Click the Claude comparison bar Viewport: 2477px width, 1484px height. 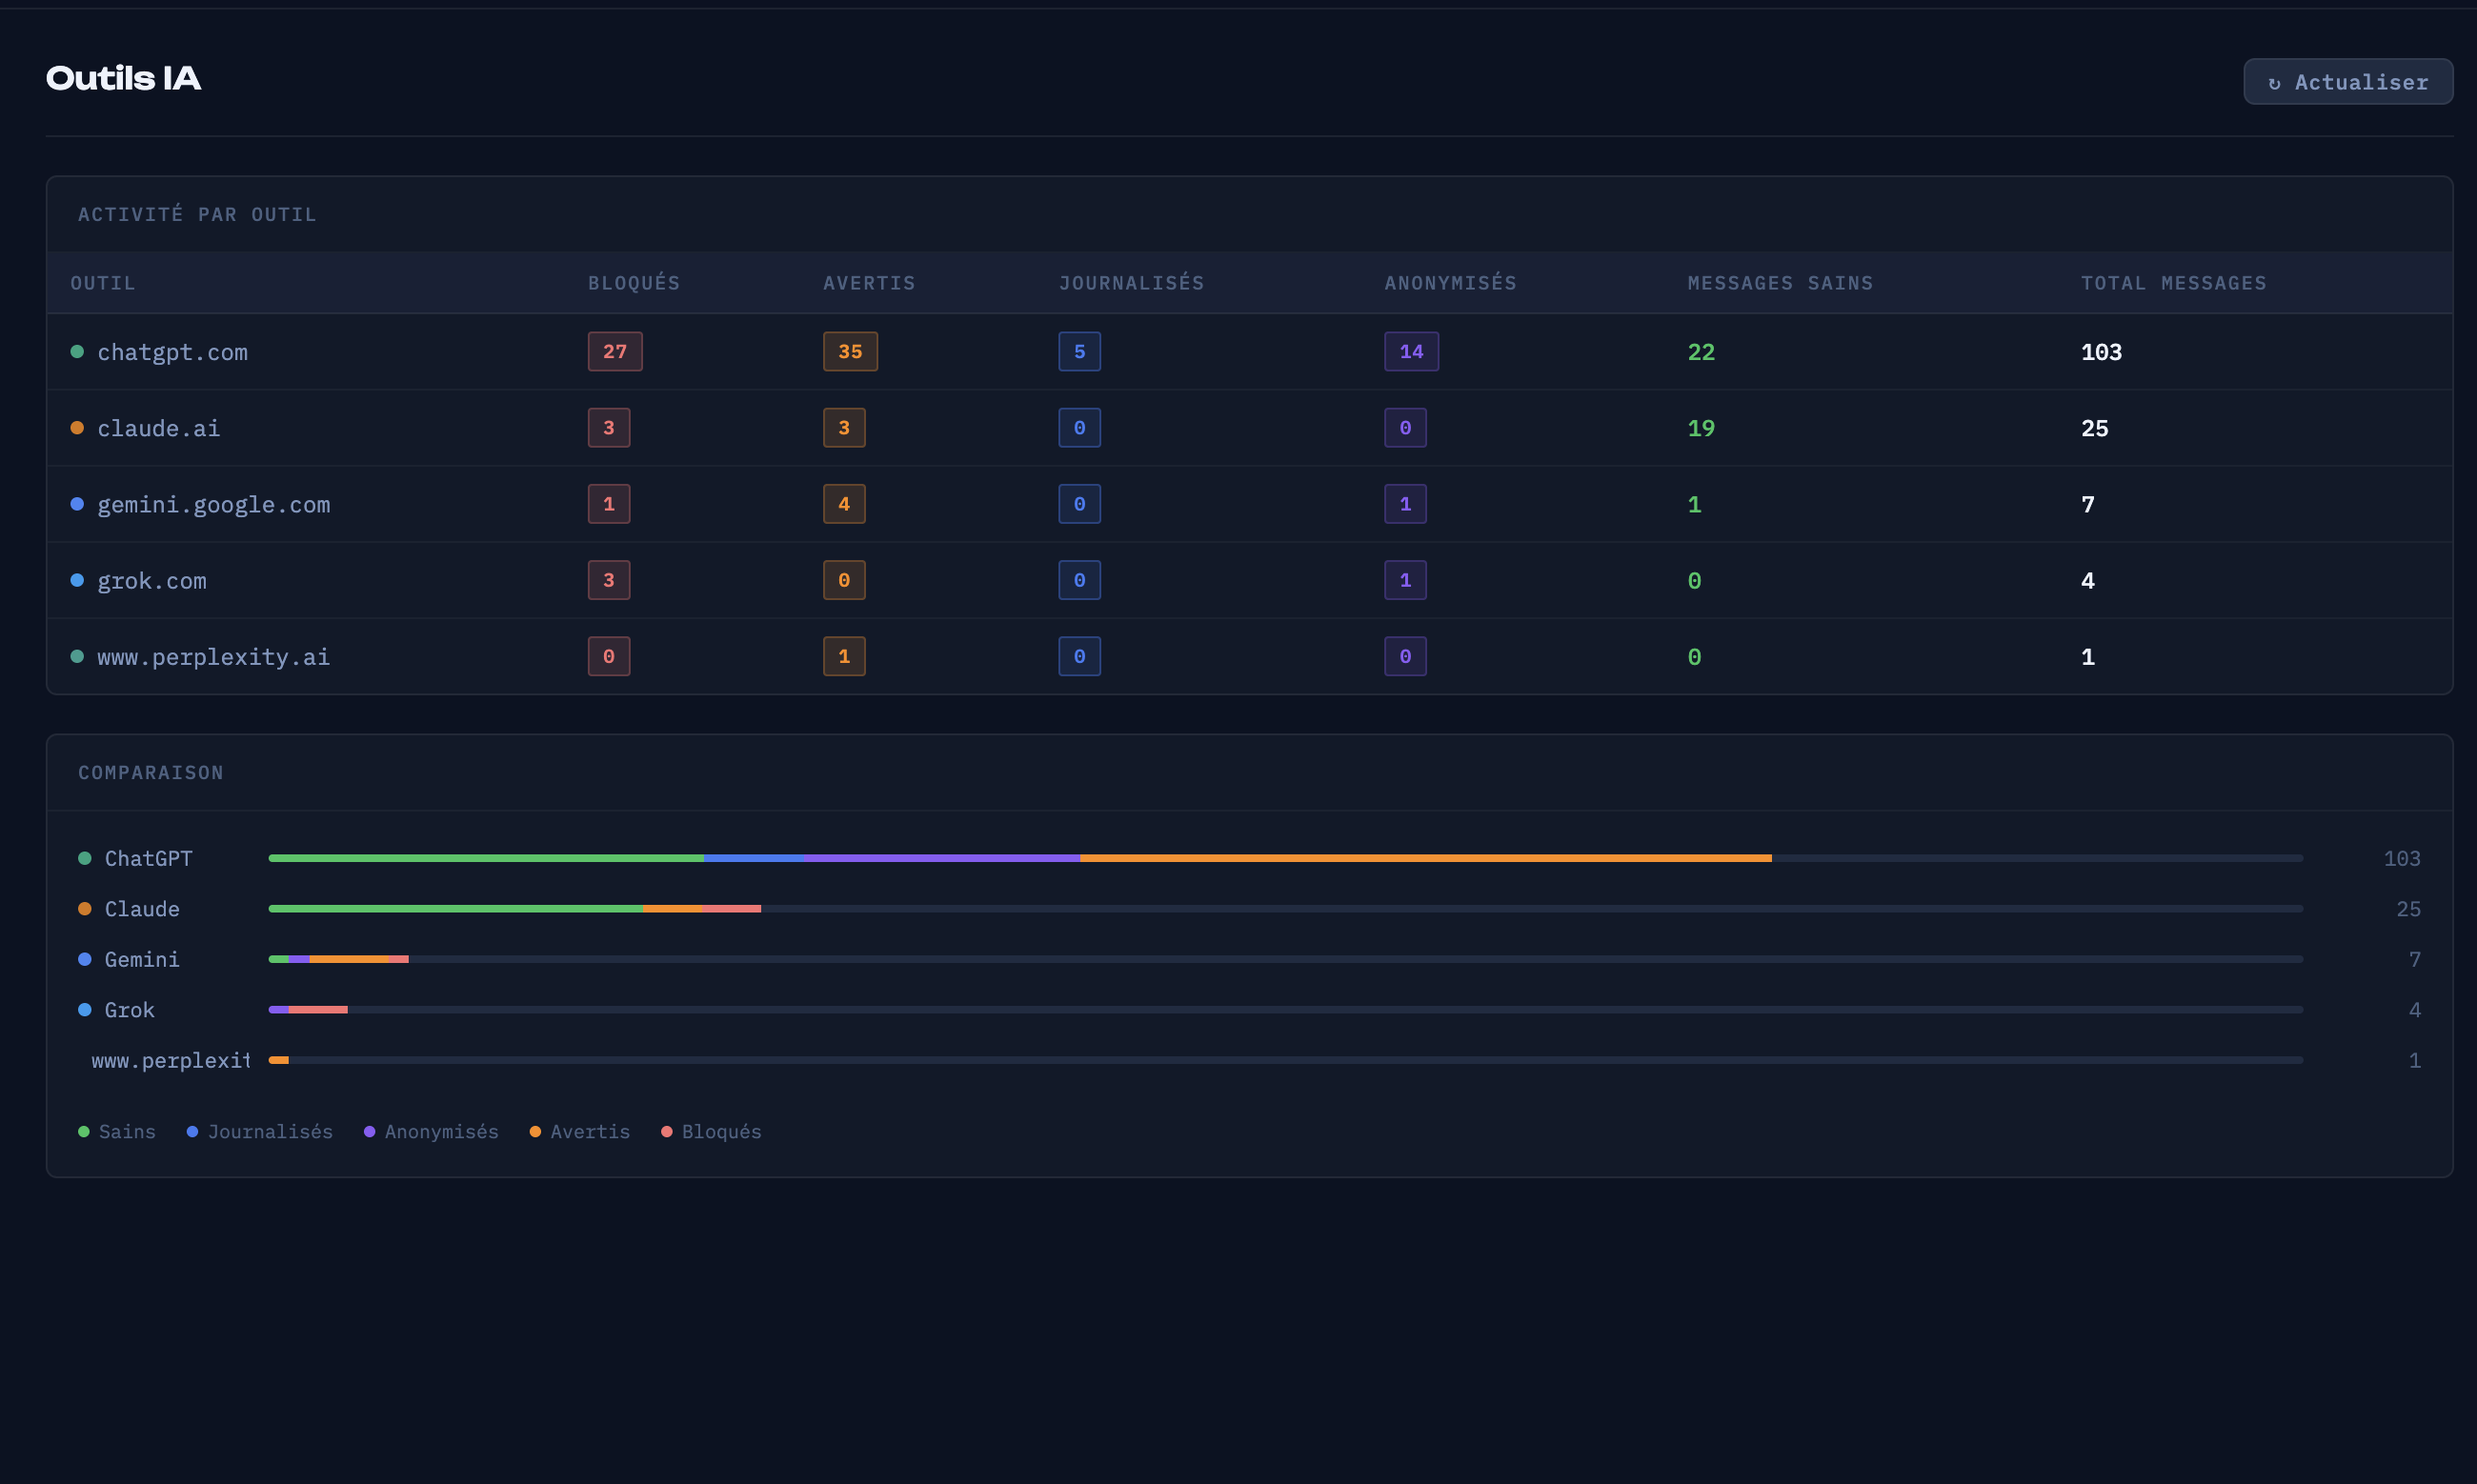tap(1285, 909)
